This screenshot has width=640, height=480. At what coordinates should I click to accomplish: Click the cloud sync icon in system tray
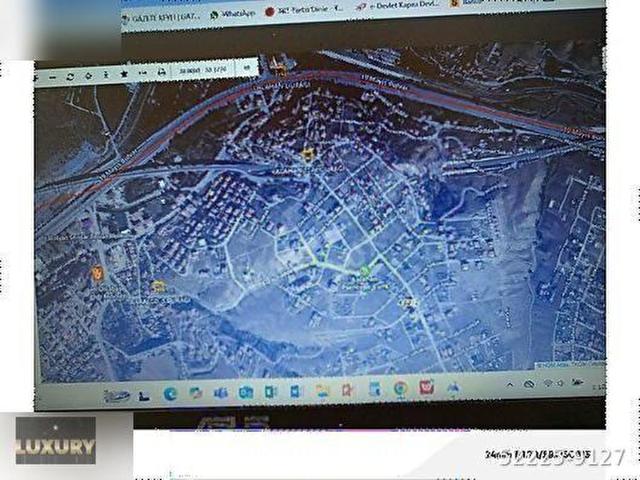tap(529, 384)
